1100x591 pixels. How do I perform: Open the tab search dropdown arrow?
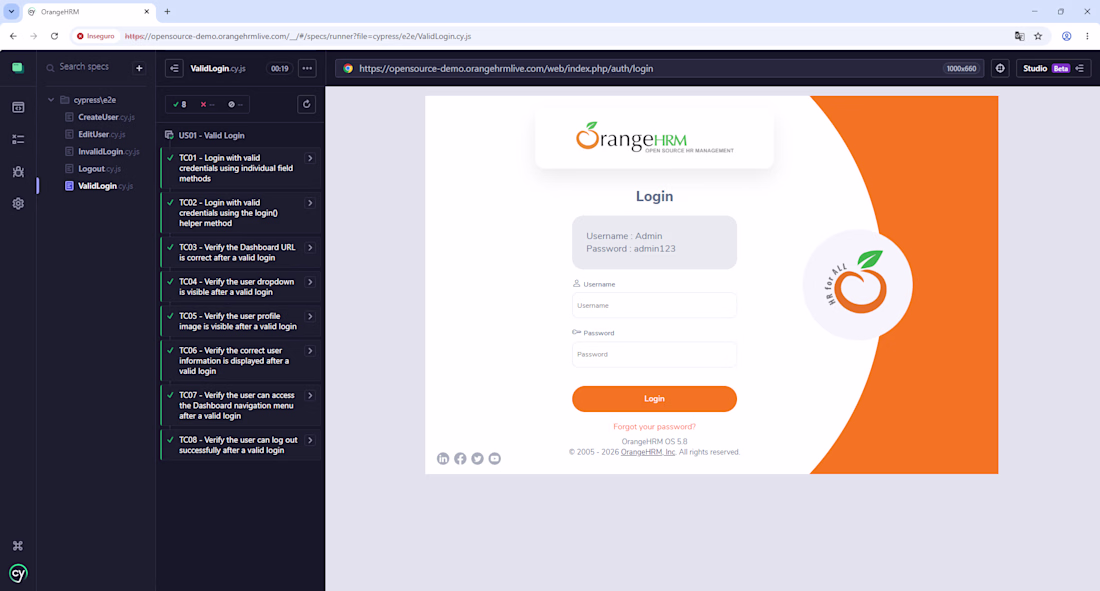tap(11, 11)
